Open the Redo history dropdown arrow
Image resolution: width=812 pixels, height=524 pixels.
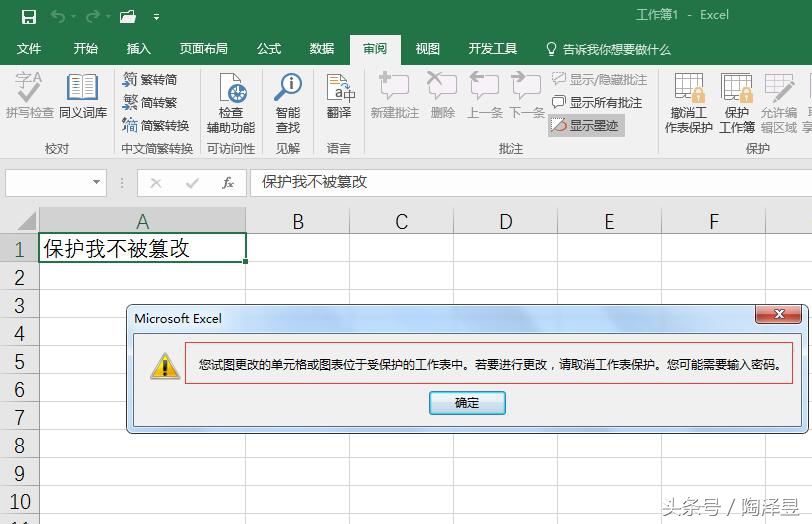pos(108,17)
